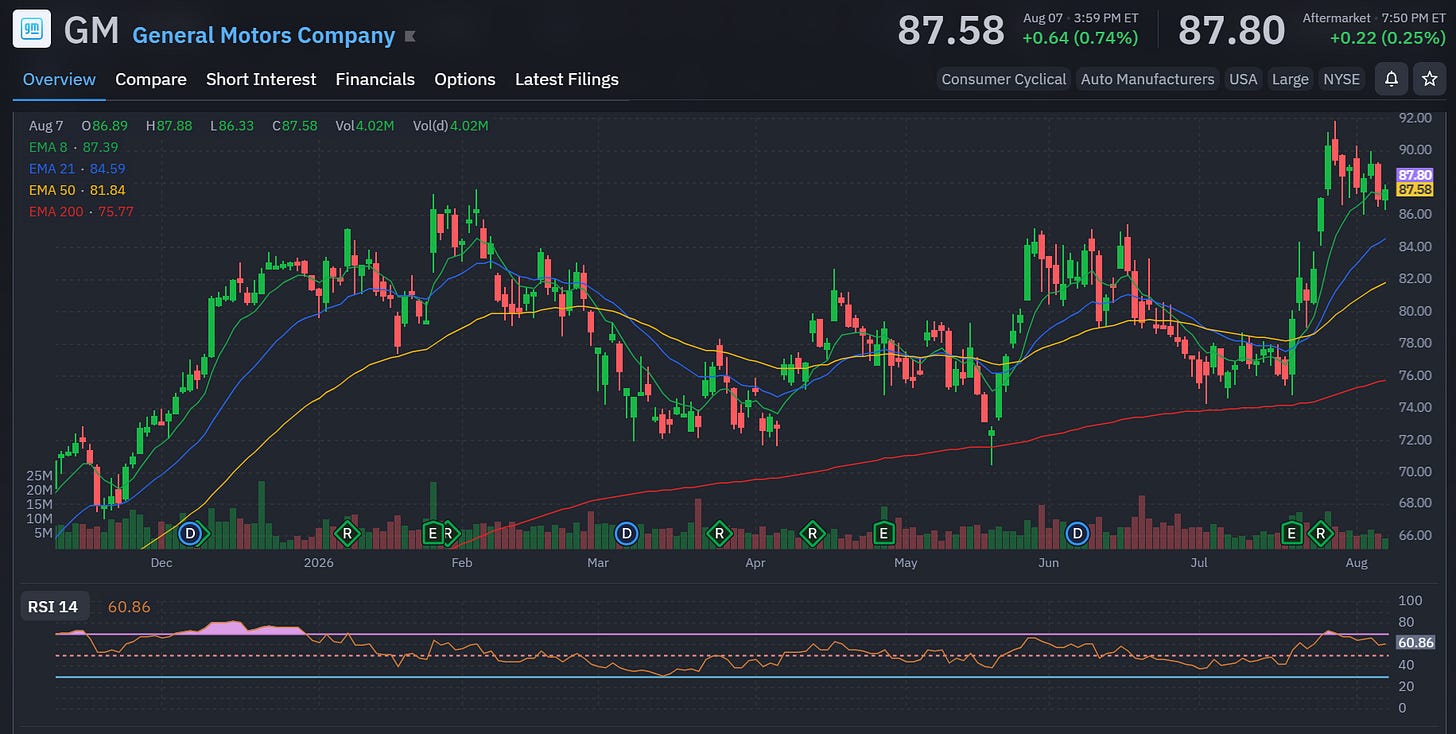The height and width of the screenshot is (734, 1456).
Task: Select the Consumer Cyclical sector tag
Action: (x=1004, y=79)
